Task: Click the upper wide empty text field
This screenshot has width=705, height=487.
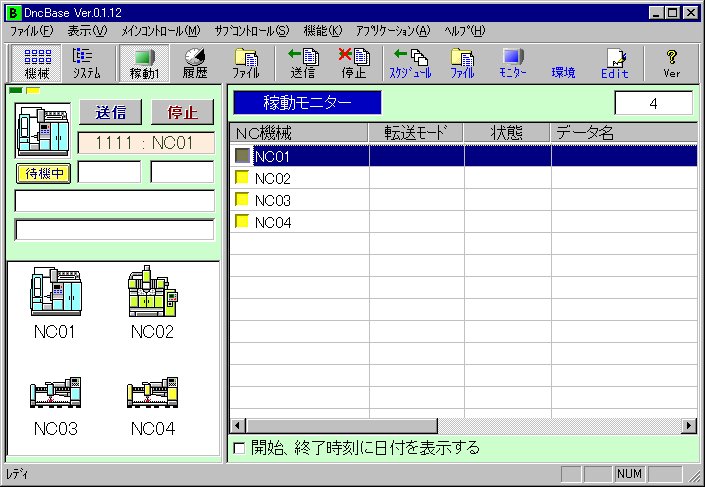Action: click(x=115, y=201)
